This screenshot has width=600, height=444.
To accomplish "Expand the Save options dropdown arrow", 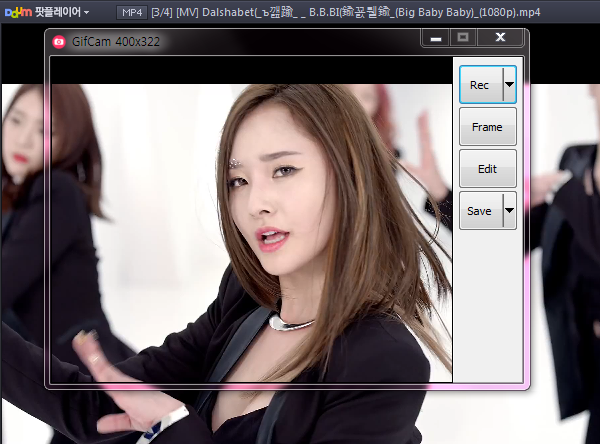I will (509, 211).
